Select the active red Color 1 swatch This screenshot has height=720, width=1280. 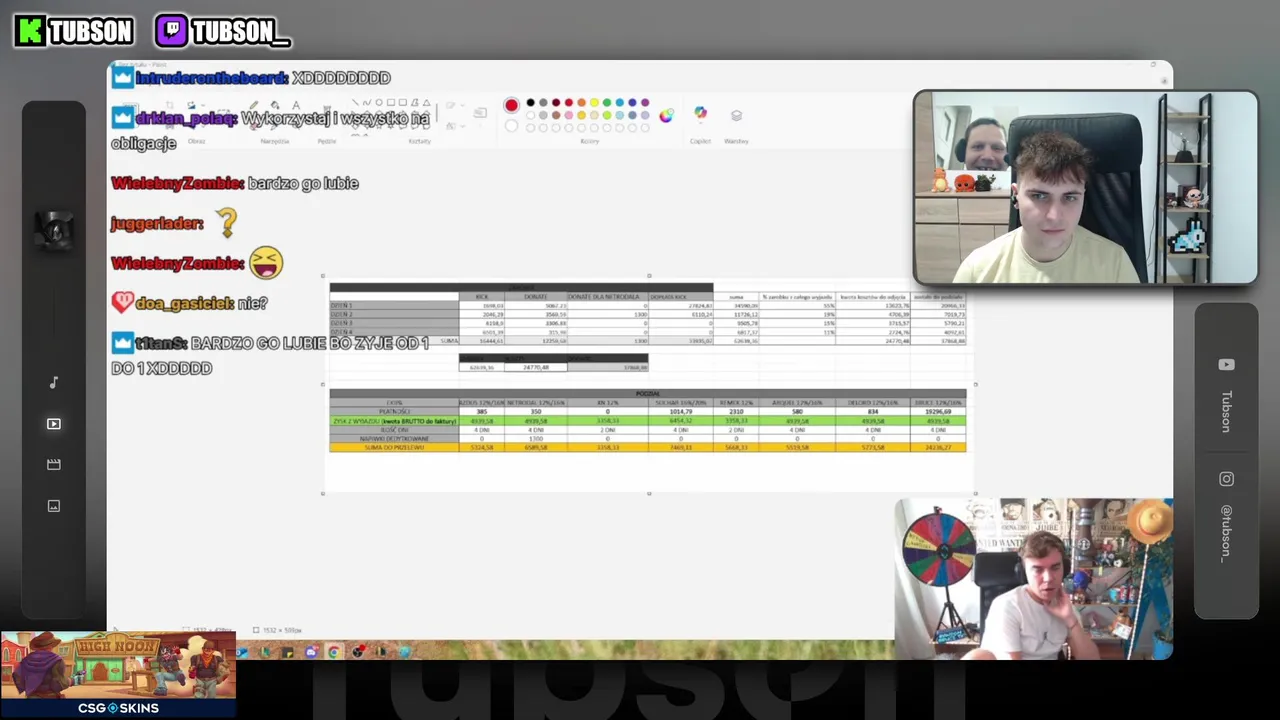coord(511,105)
